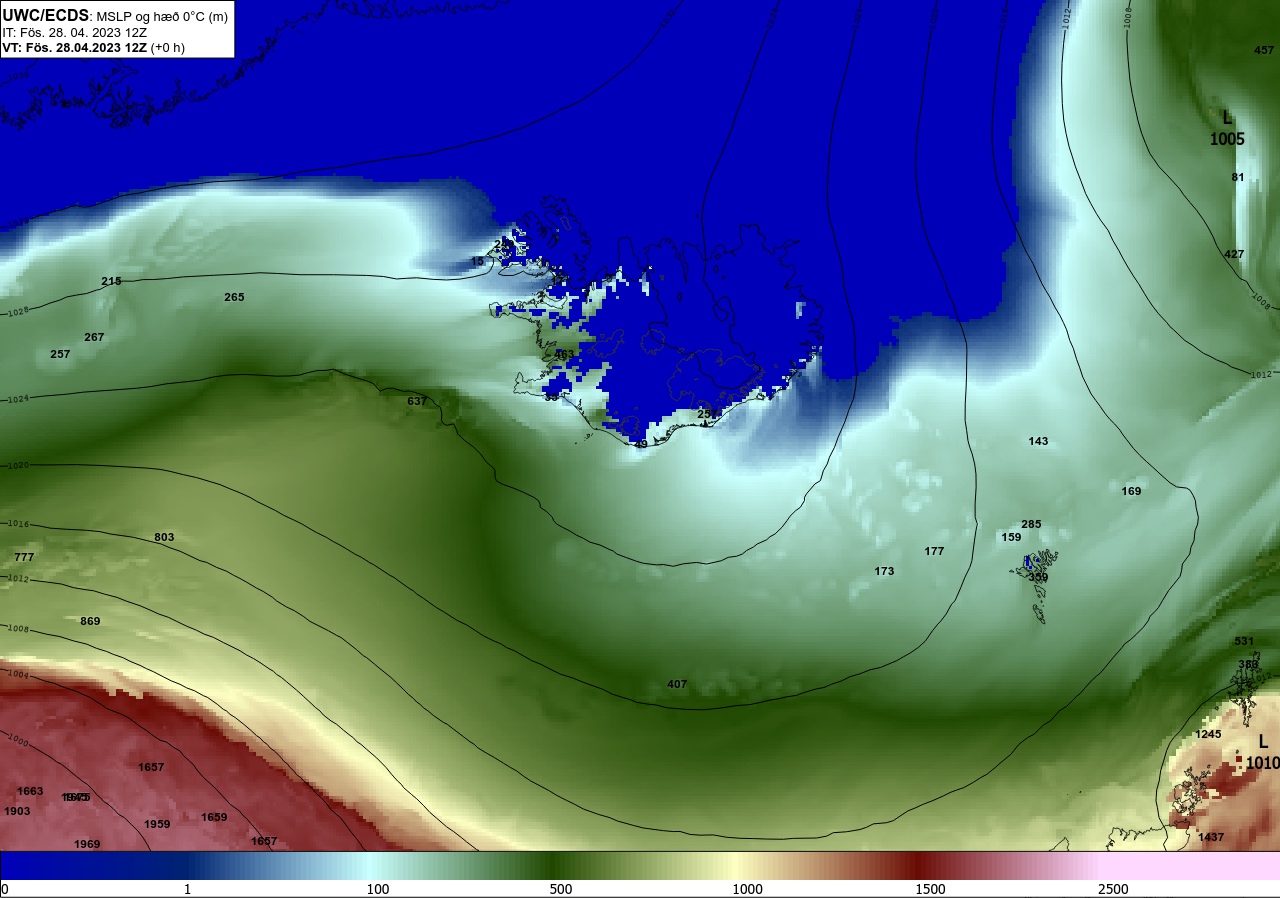The width and height of the screenshot is (1280, 898).
Task: Click the 257 height value
Action: [x=60, y=354]
